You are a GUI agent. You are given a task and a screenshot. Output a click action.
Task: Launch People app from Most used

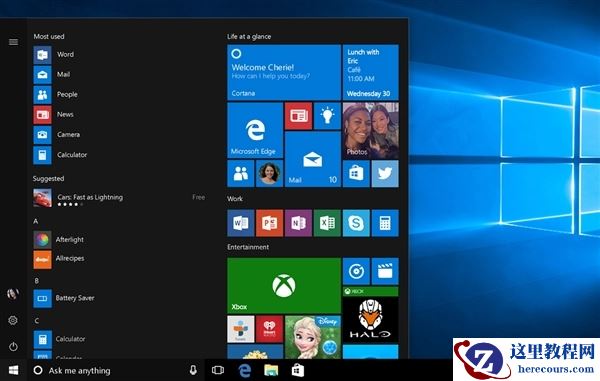click(x=55, y=94)
